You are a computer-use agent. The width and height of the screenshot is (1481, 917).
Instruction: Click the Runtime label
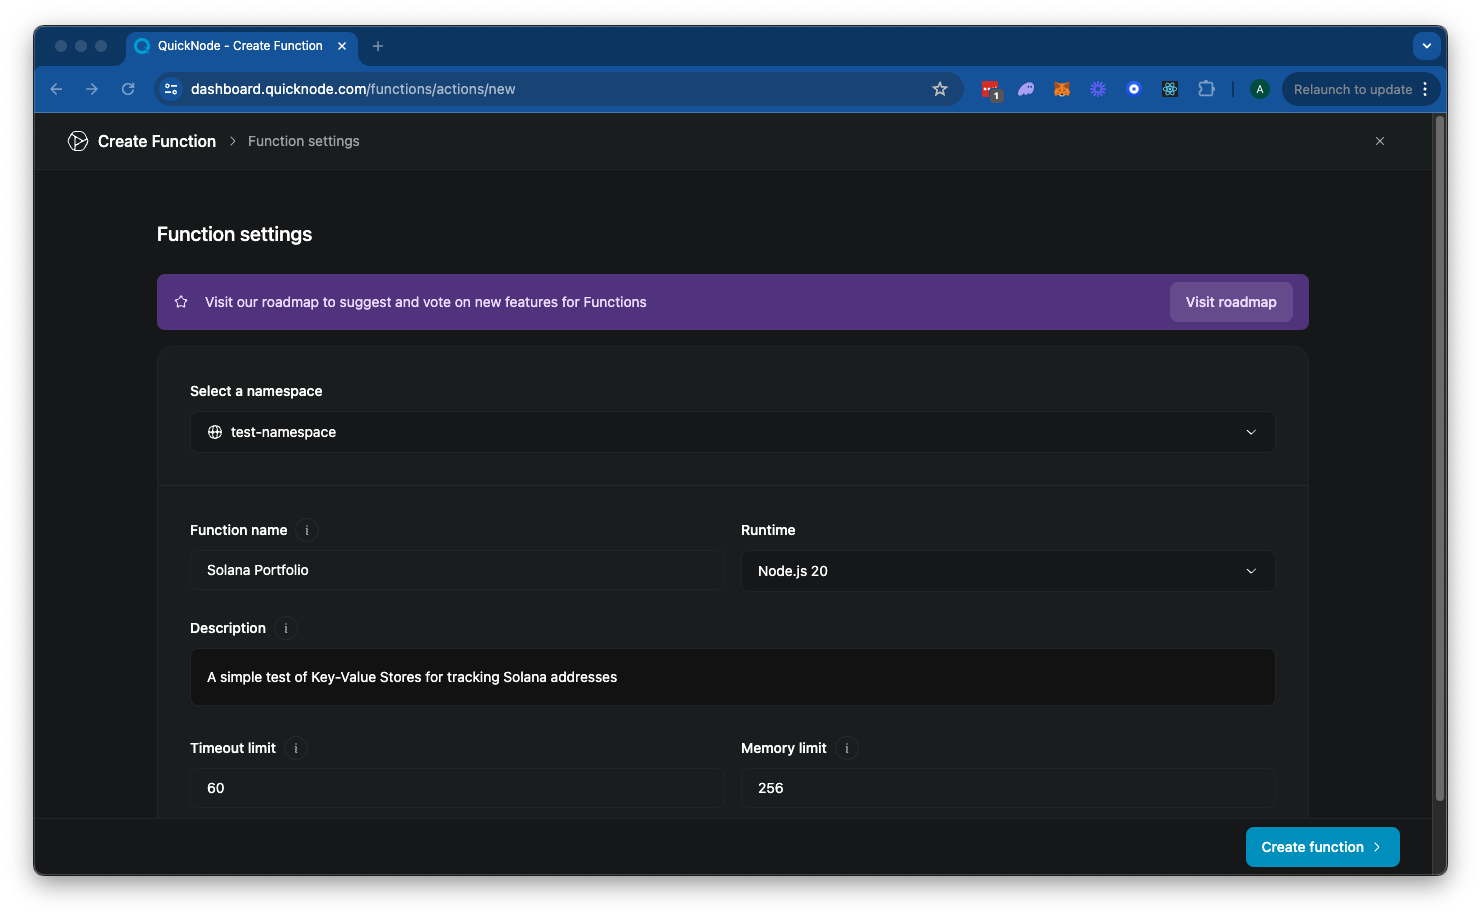tap(768, 530)
